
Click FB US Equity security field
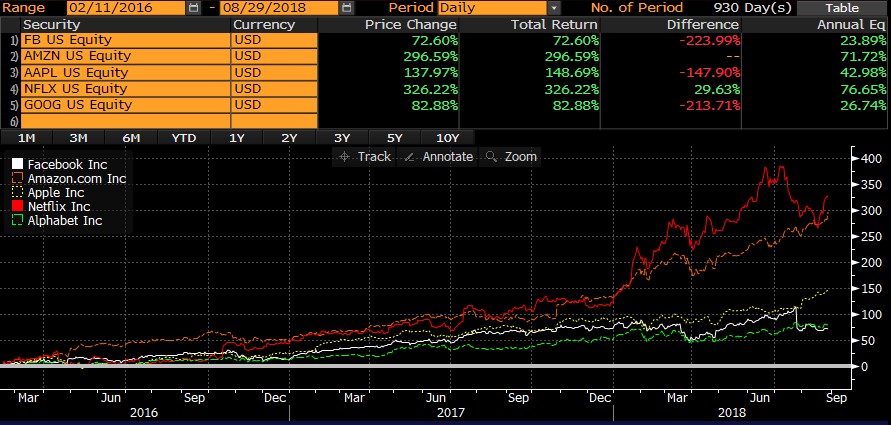coord(125,40)
